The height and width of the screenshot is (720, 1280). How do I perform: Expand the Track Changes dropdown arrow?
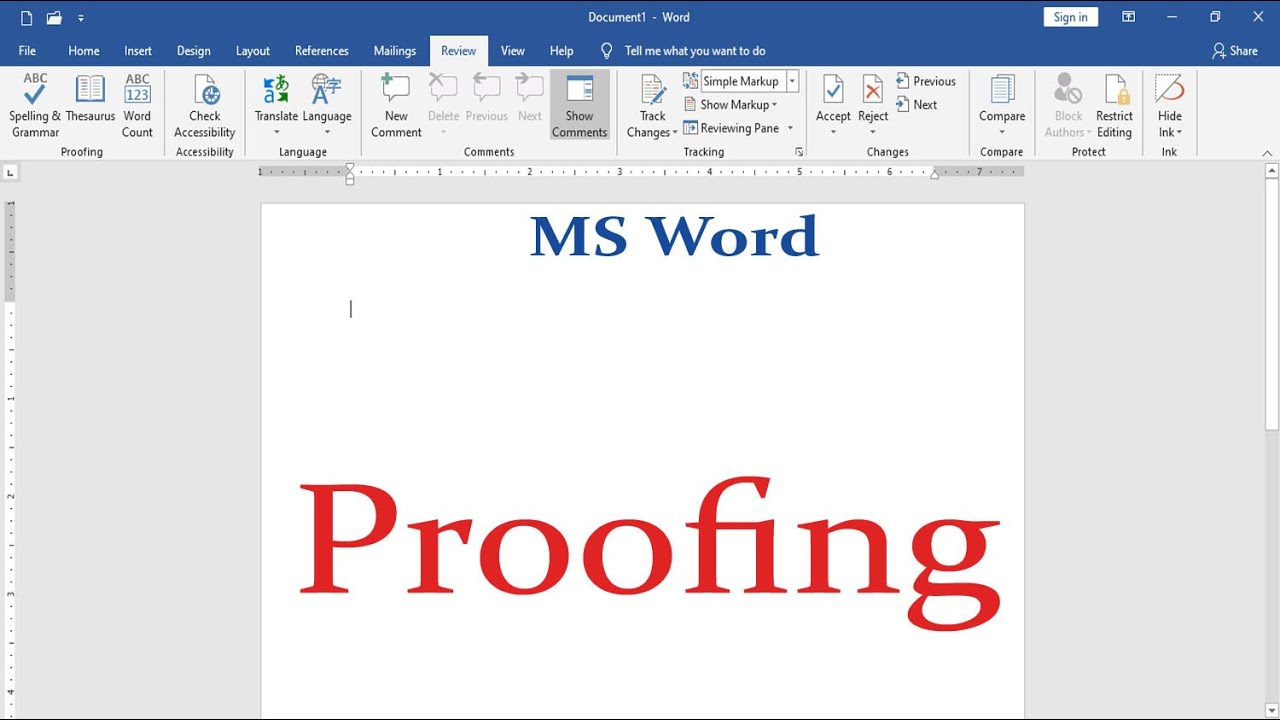[674, 132]
